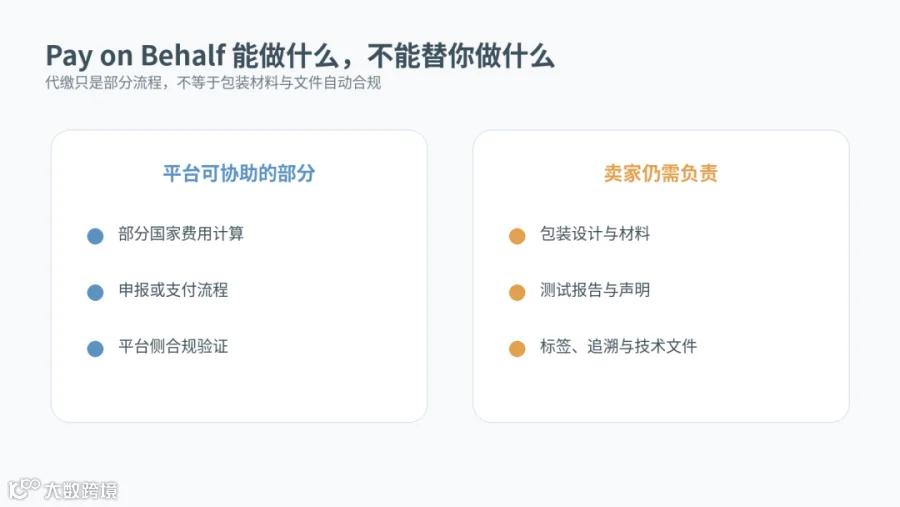Click the text 申报或支付流程
This screenshot has height=507, width=900.
point(173,290)
